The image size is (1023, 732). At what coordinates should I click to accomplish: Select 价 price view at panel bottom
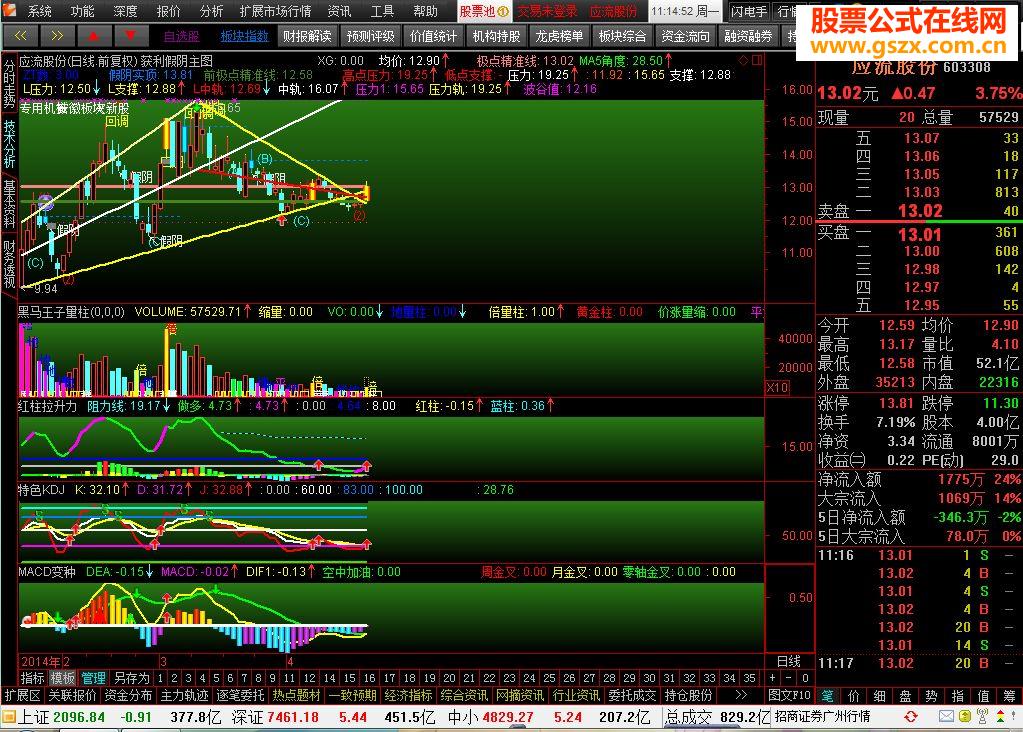coord(854,696)
